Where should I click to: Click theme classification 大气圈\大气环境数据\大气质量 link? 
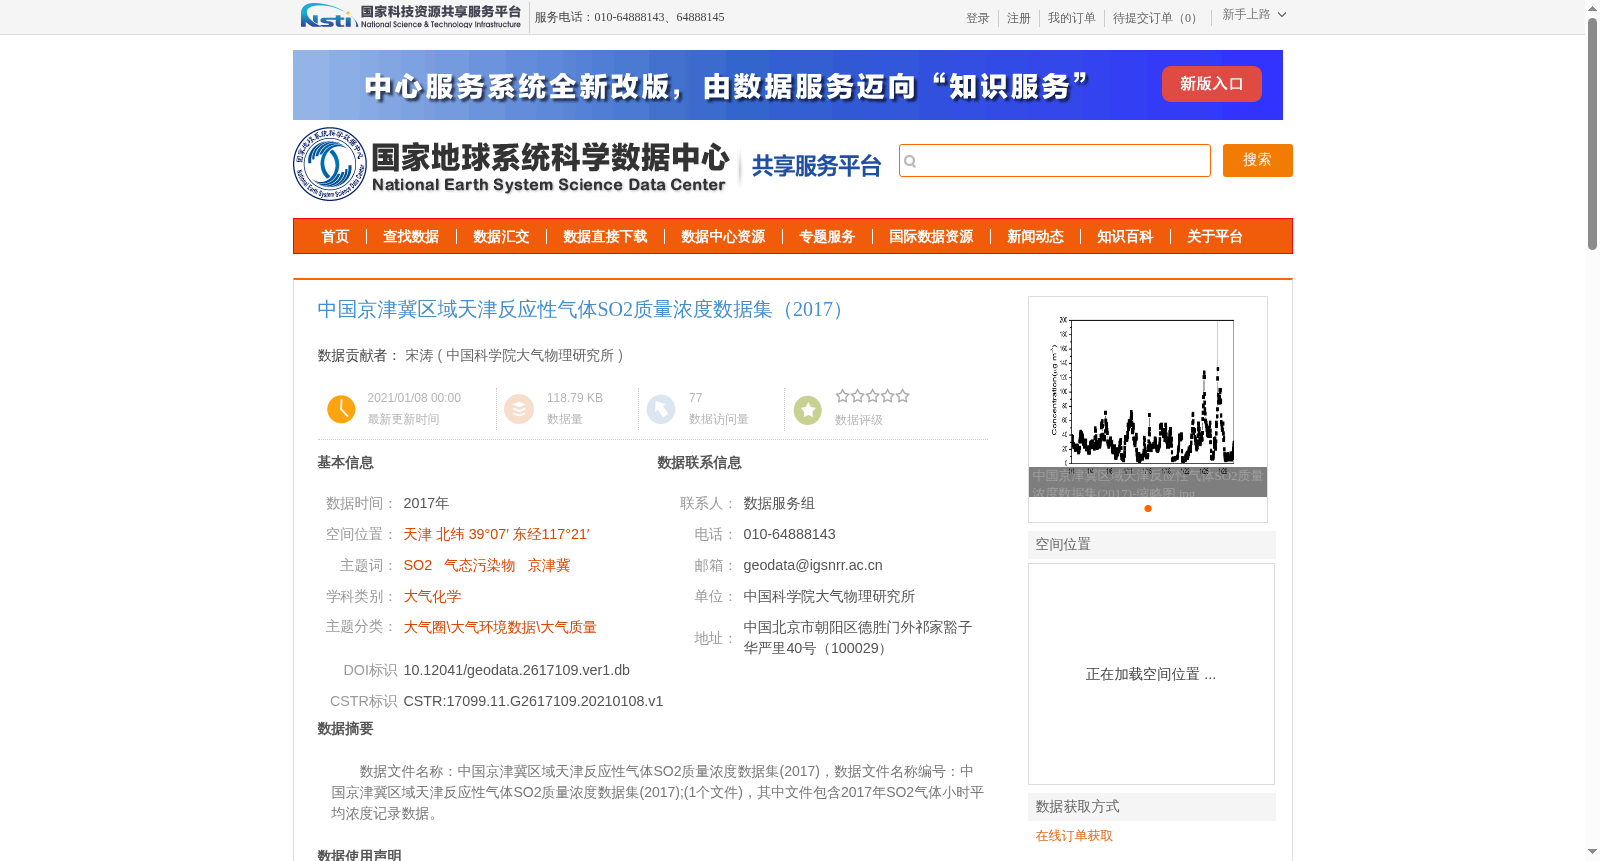500,627
